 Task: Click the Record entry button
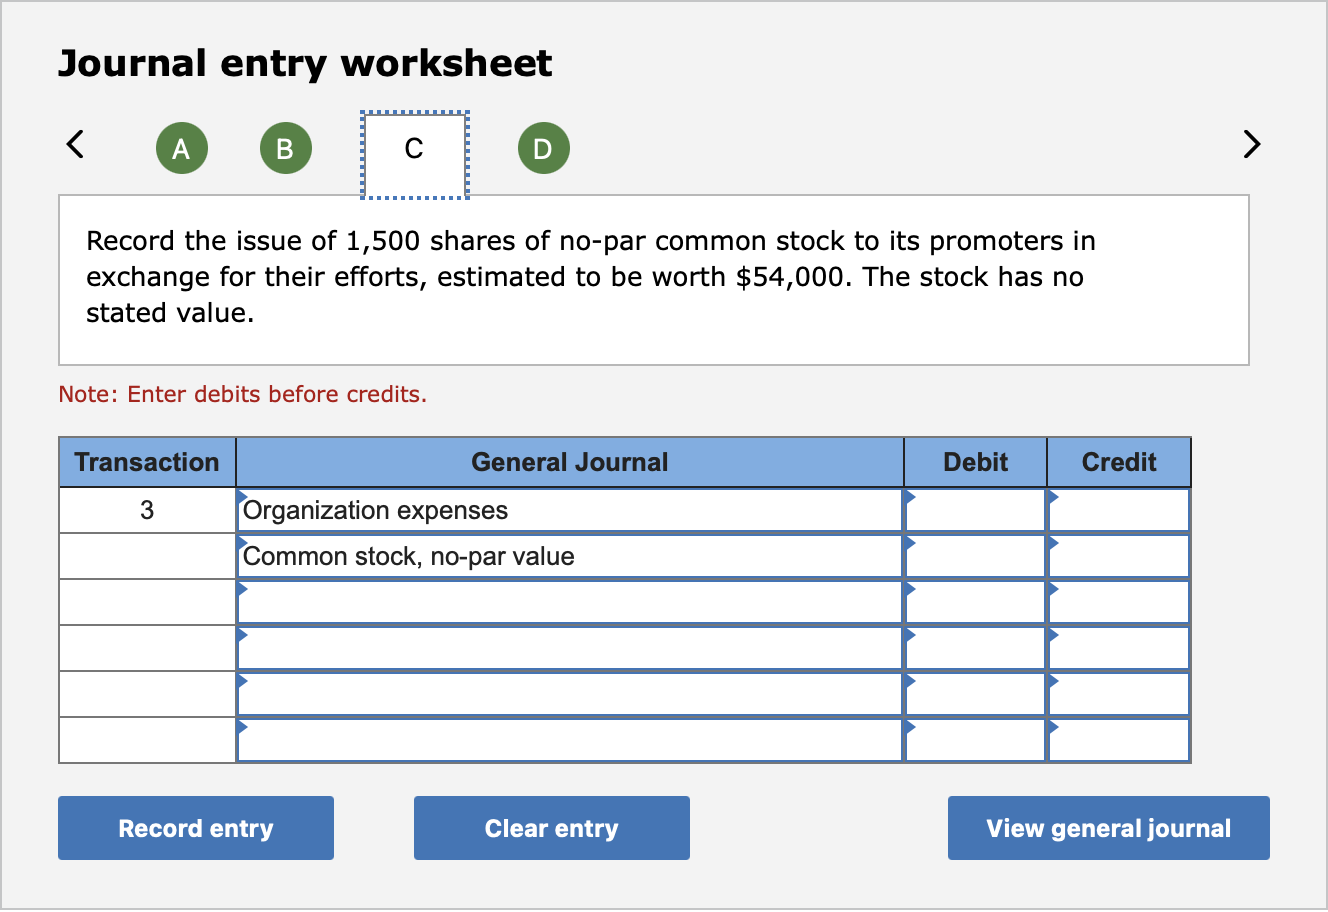point(196,828)
